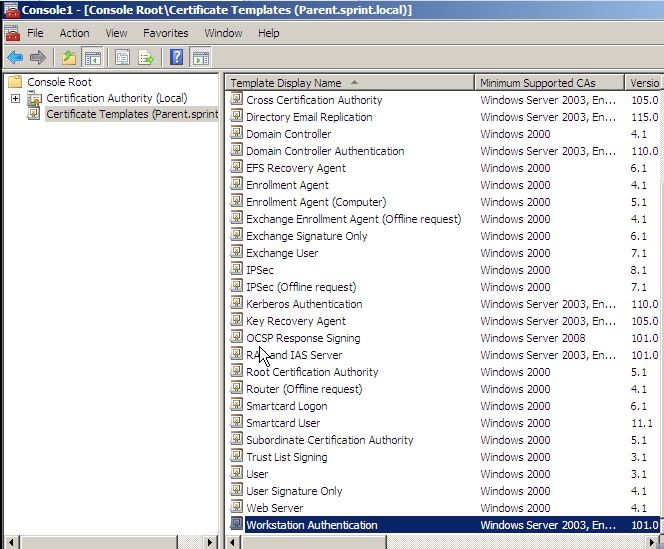The height and width of the screenshot is (549, 664).
Task: Open the Action menu
Action: [x=75, y=33]
